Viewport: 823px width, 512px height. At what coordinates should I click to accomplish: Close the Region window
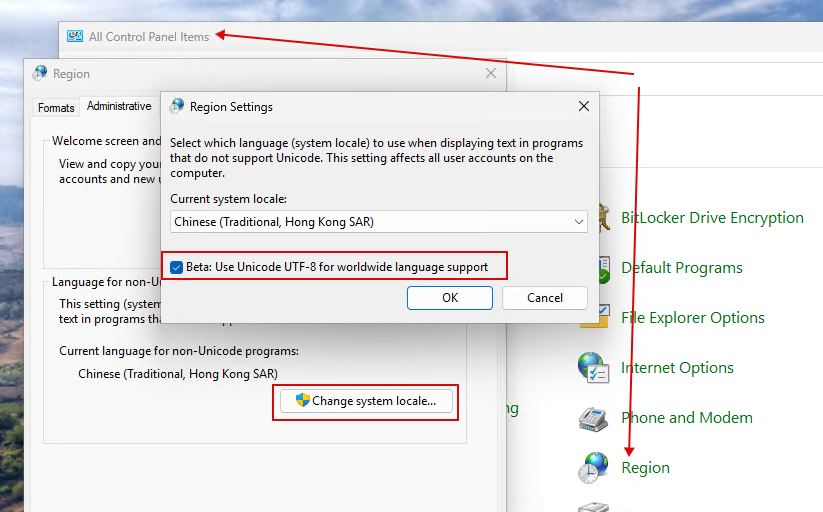[490, 73]
